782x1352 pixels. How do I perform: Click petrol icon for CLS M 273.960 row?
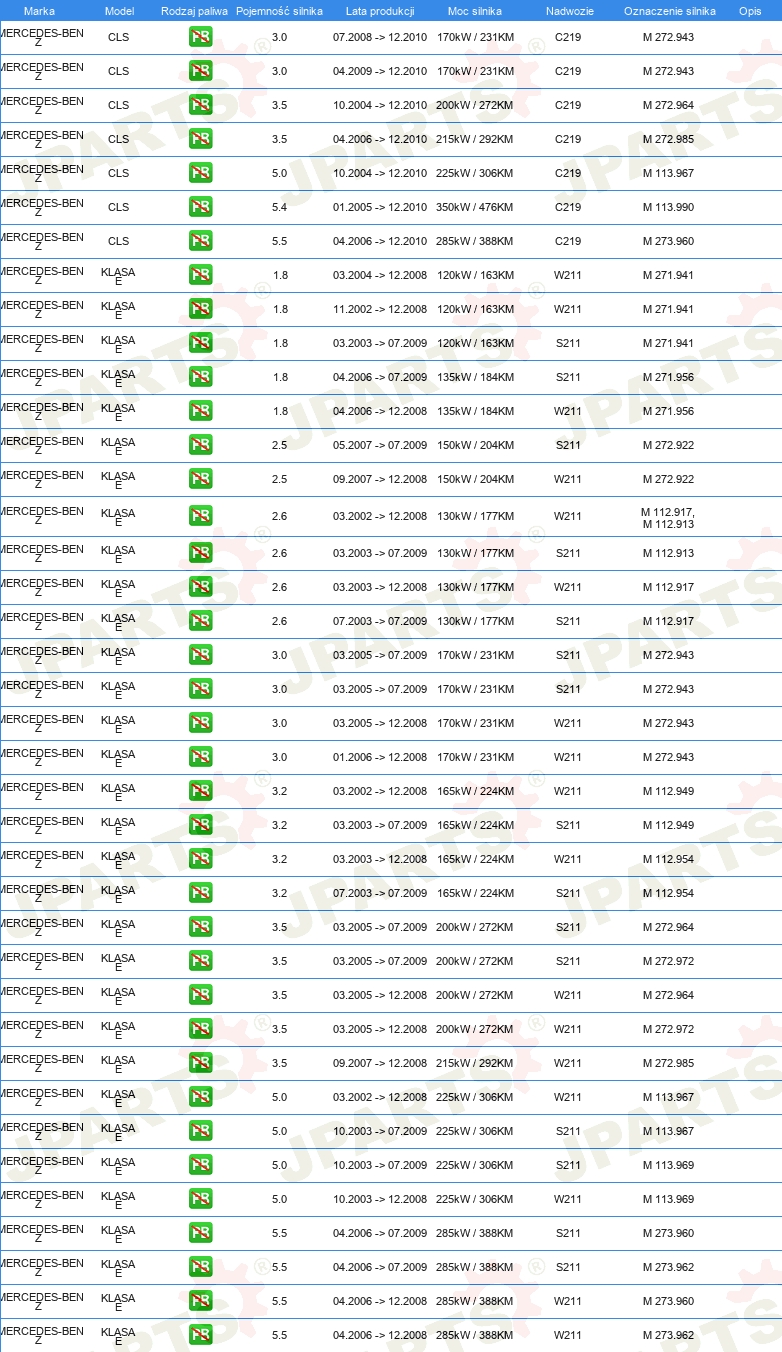200,241
